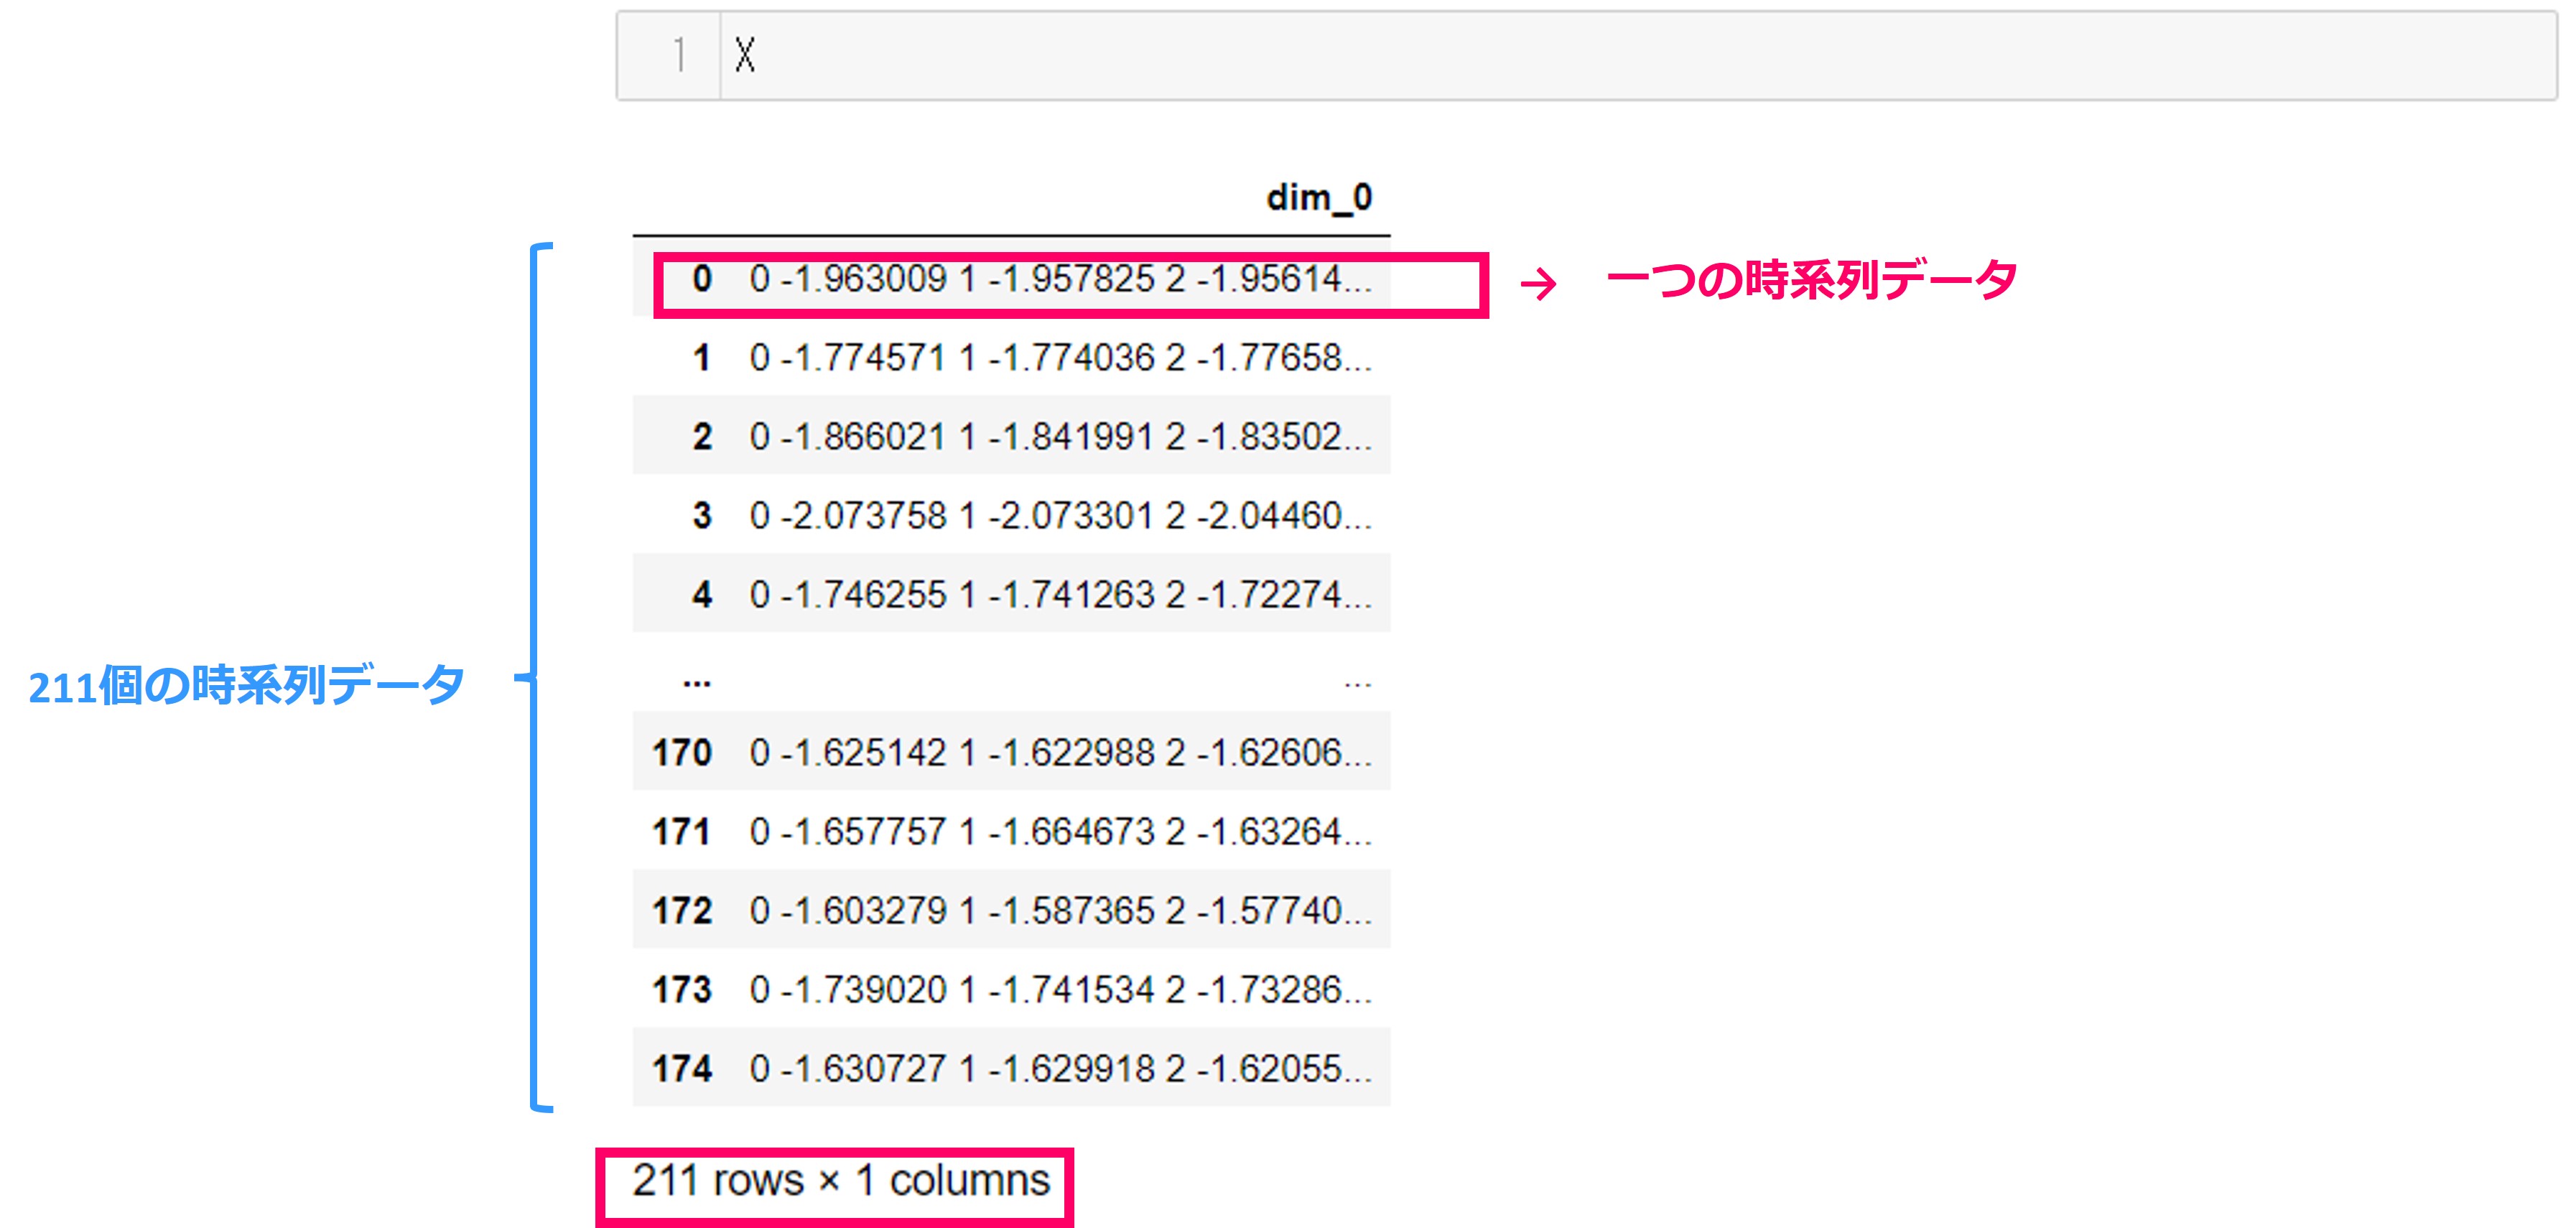Select row 171 value starting with -1.657757
This screenshot has height=1228, width=2576.
pos(1060,832)
